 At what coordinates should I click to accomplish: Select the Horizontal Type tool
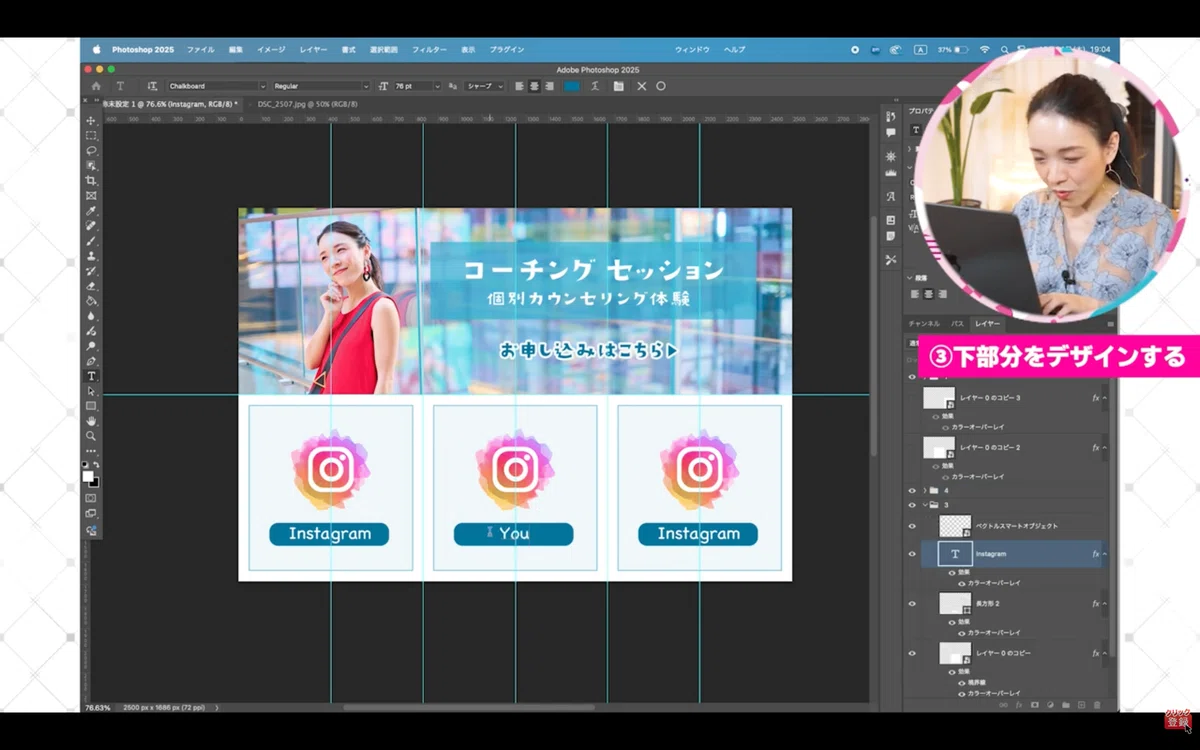[x=91, y=376]
